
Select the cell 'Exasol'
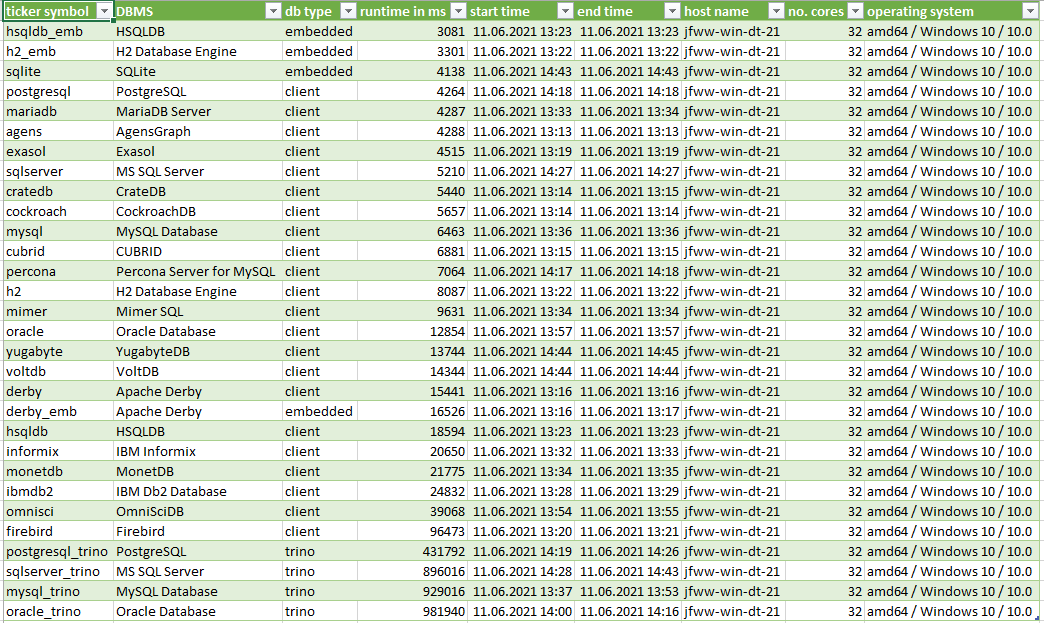pyautogui.click(x=198, y=151)
